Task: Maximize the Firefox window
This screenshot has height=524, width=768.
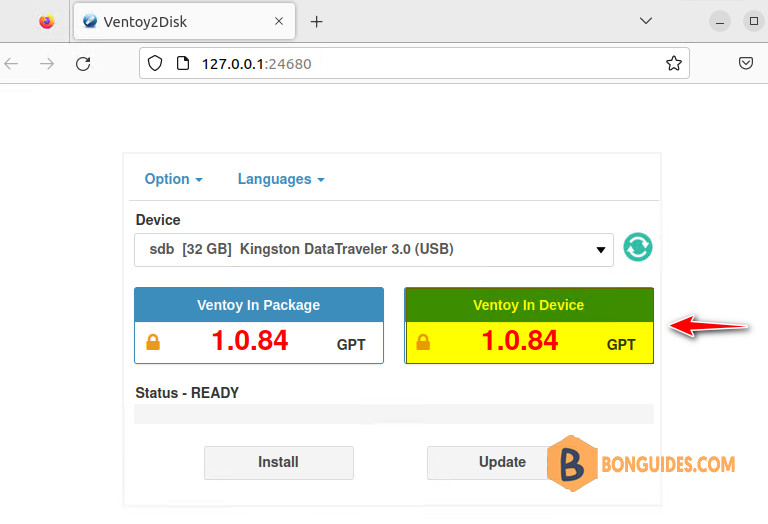Action: click(x=754, y=21)
